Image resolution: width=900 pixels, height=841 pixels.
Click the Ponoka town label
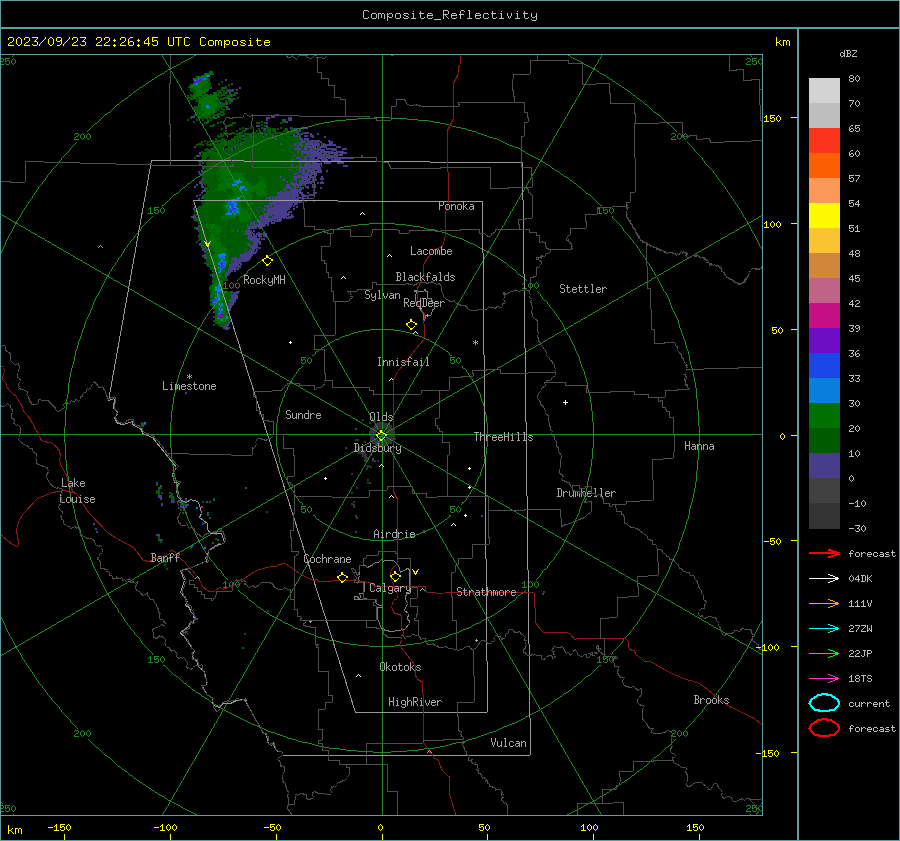456,206
